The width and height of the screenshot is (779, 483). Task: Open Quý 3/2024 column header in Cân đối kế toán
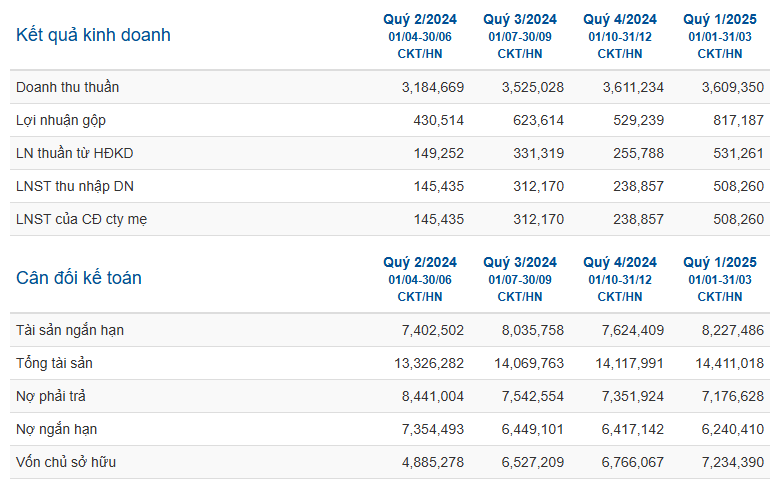pyautogui.click(x=519, y=262)
